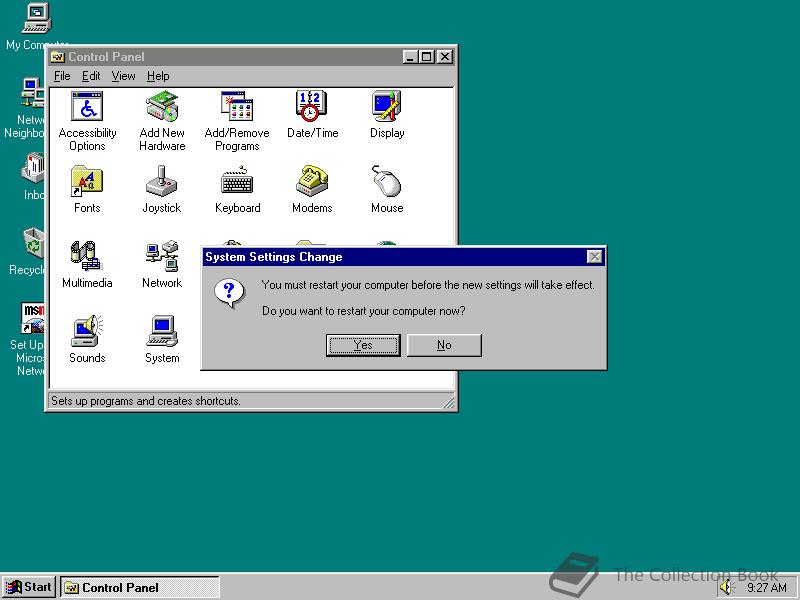Open the File menu
Viewport: 800px width, 600px height.
tap(62, 75)
